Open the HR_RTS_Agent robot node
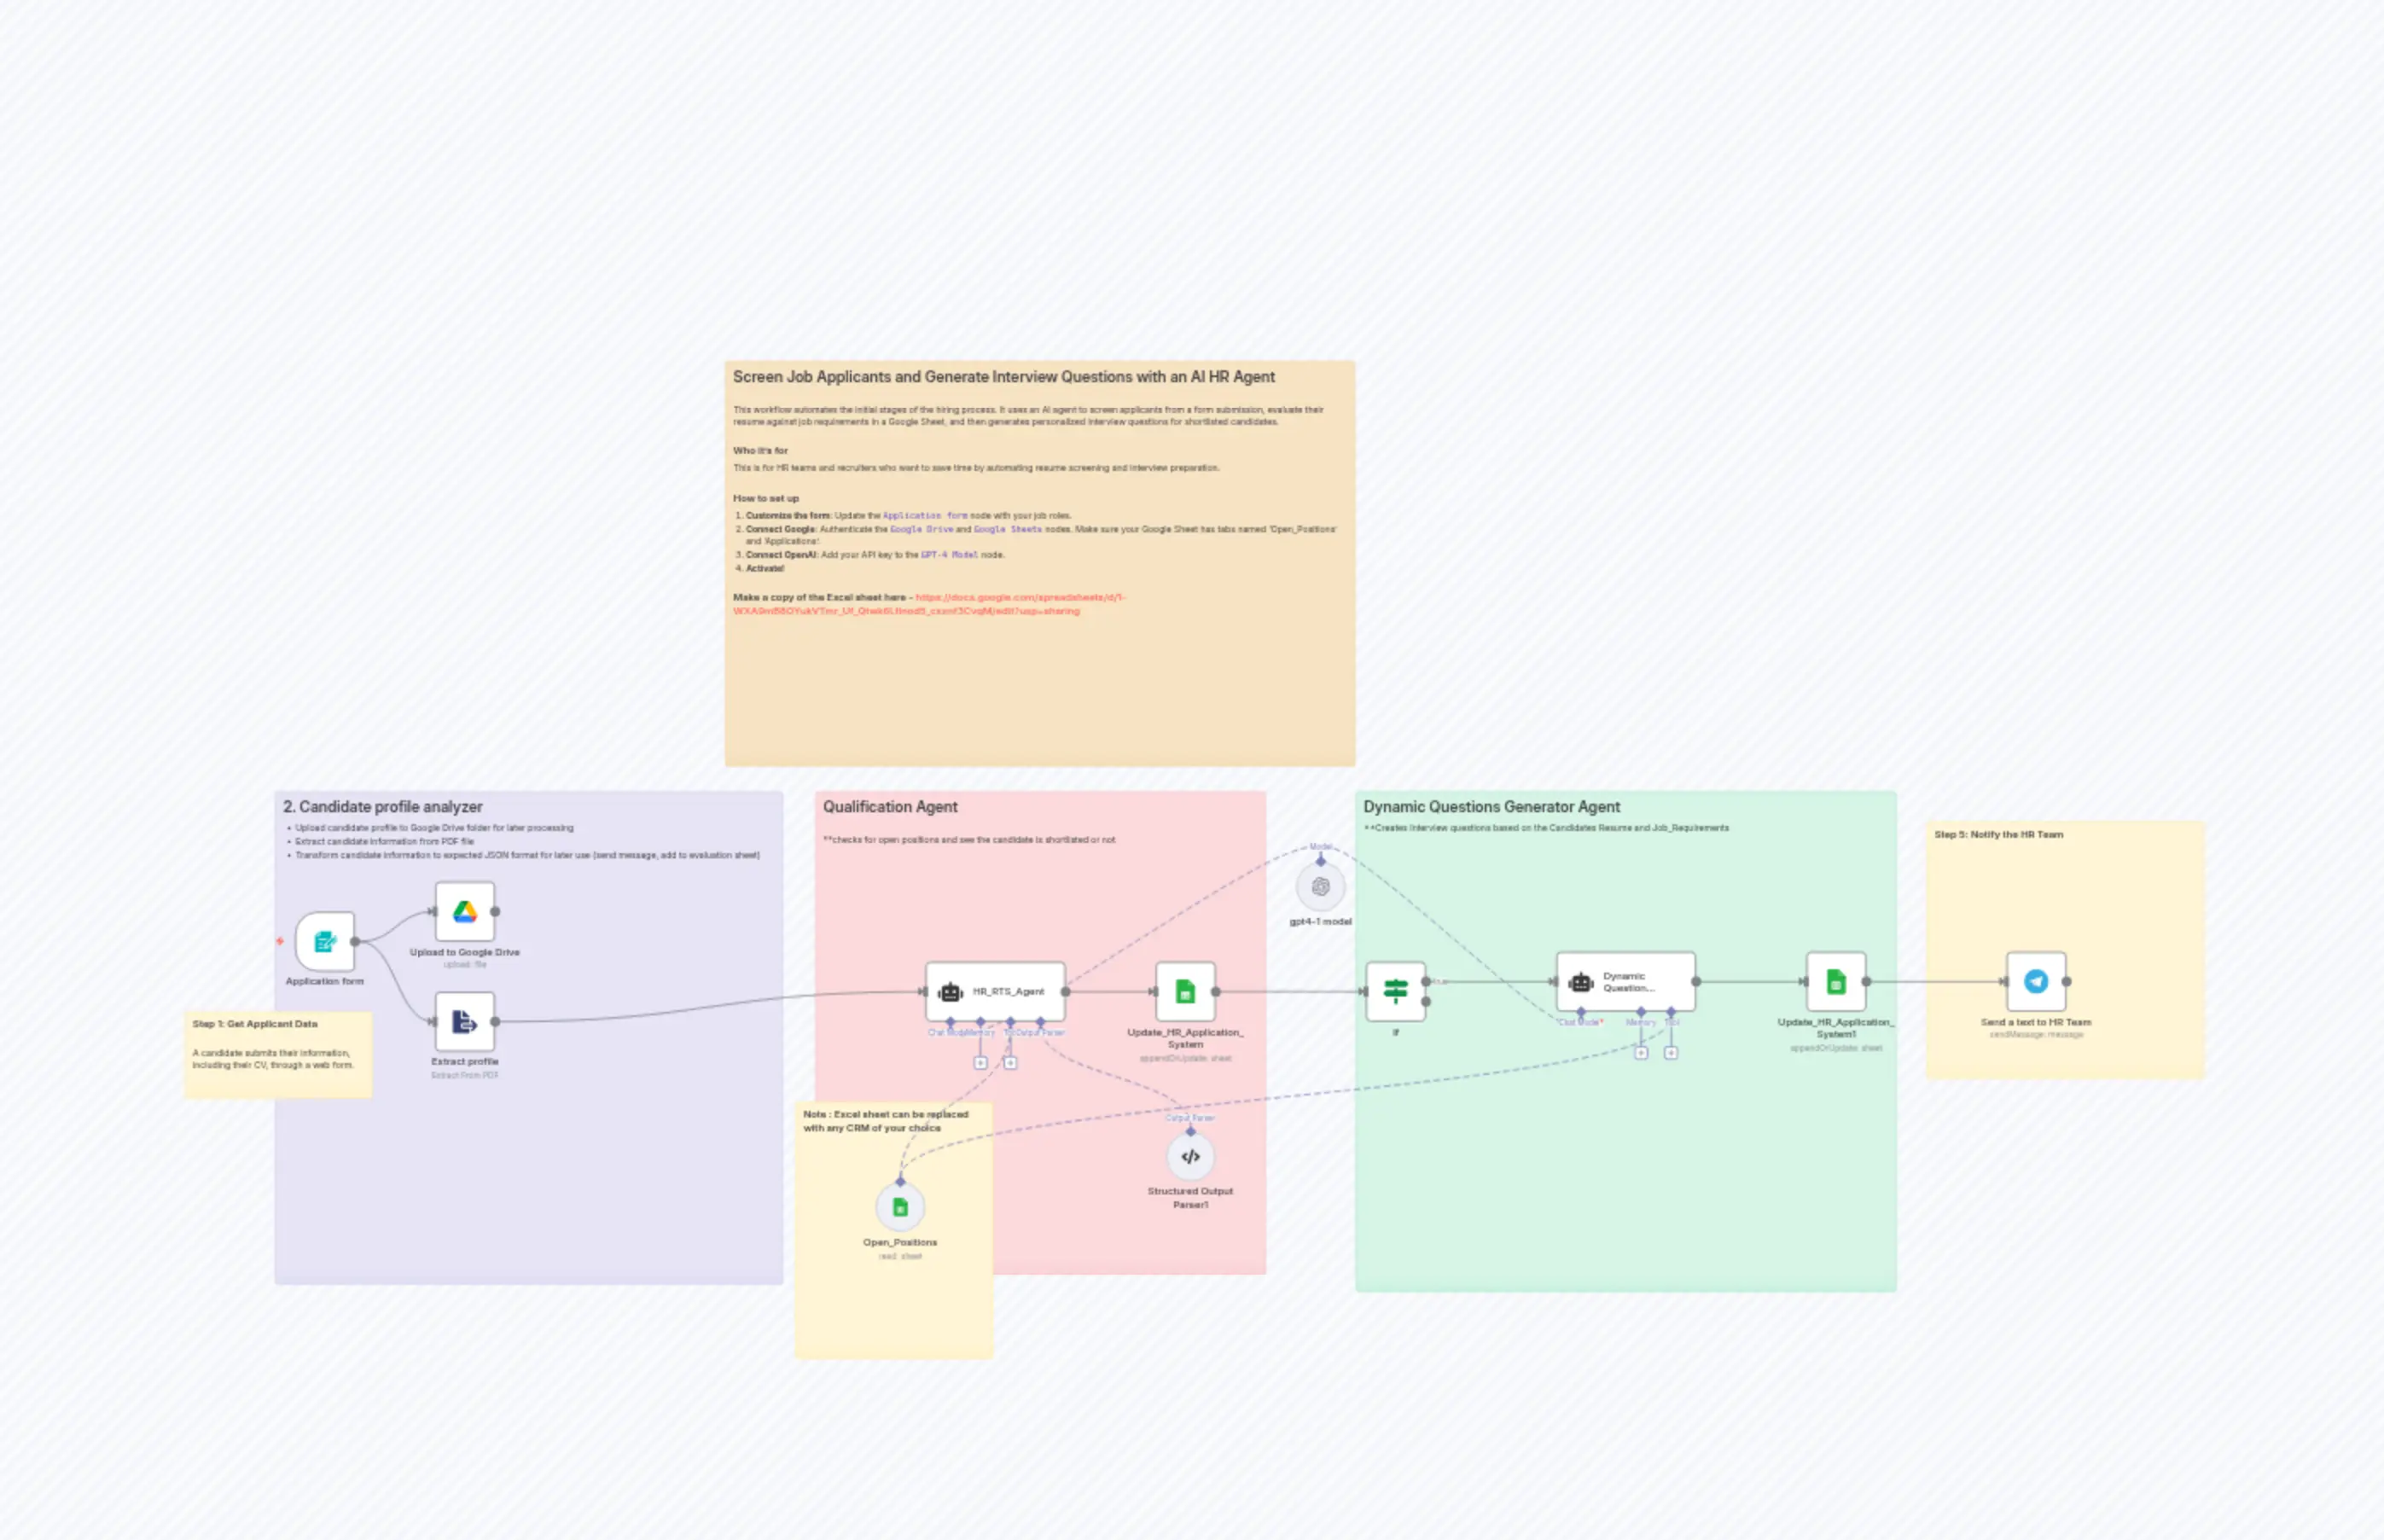The width and height of the screenshot is (2384, 1540). tap(998, 991)
